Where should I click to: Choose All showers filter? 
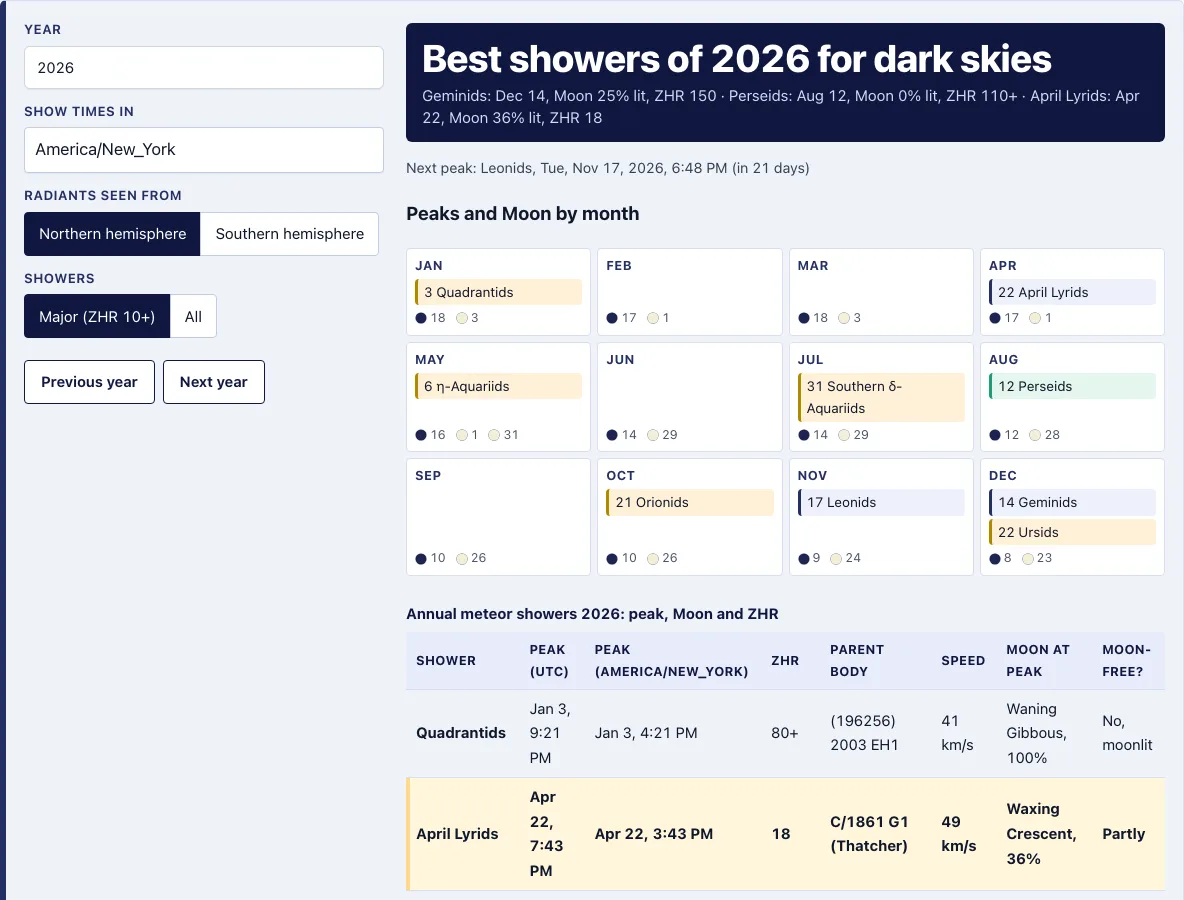[x=193, y=316]
